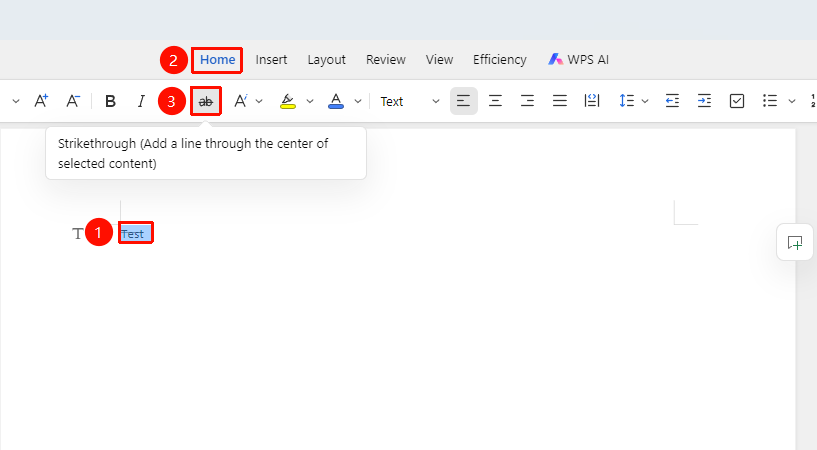Justify the paragraph text

tap(560, 101)
